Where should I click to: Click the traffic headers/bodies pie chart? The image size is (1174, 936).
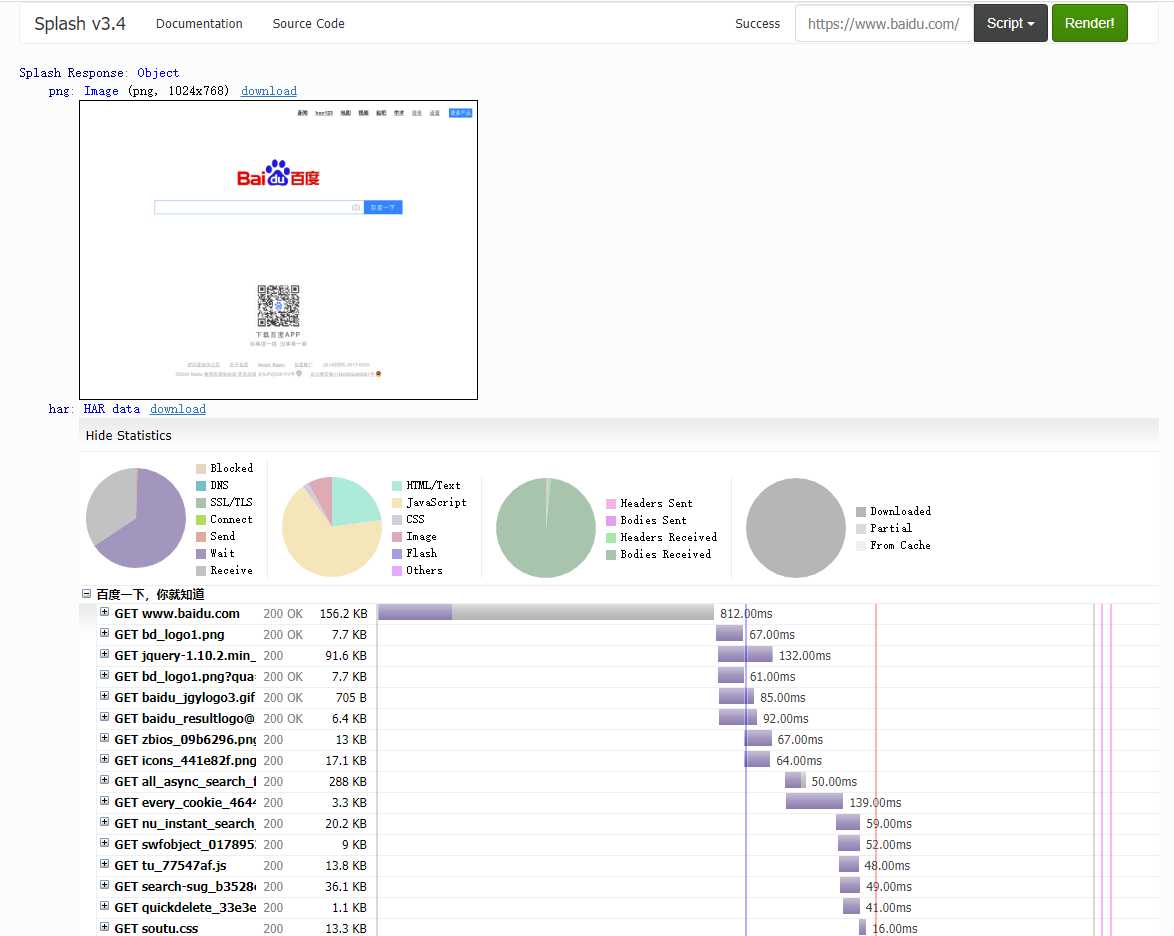coord(546,528)
